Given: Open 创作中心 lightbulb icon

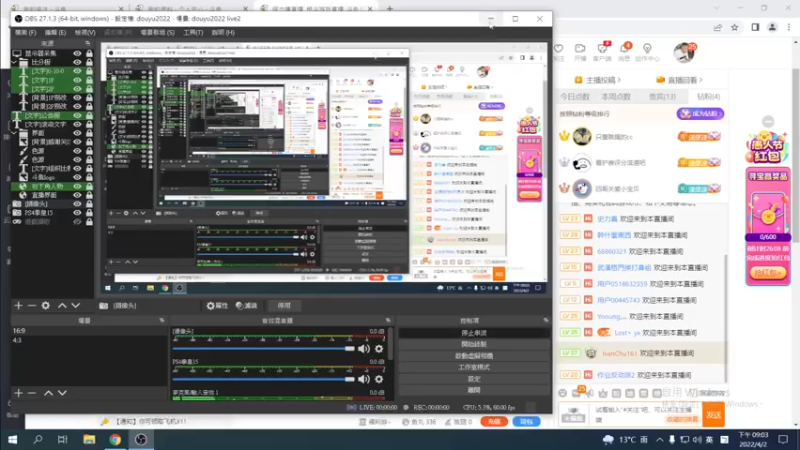Looking at the screenshot, I should 647,48.
